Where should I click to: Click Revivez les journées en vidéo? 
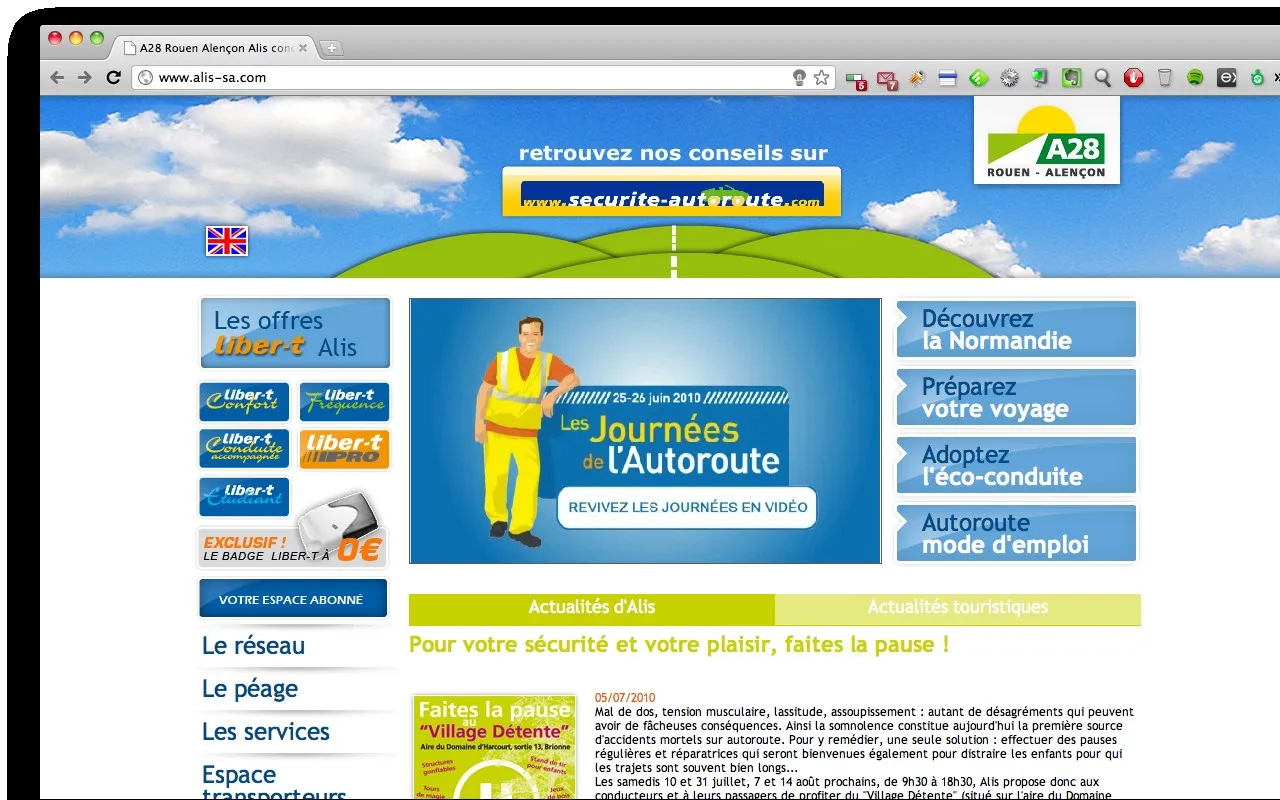point(688,507)
